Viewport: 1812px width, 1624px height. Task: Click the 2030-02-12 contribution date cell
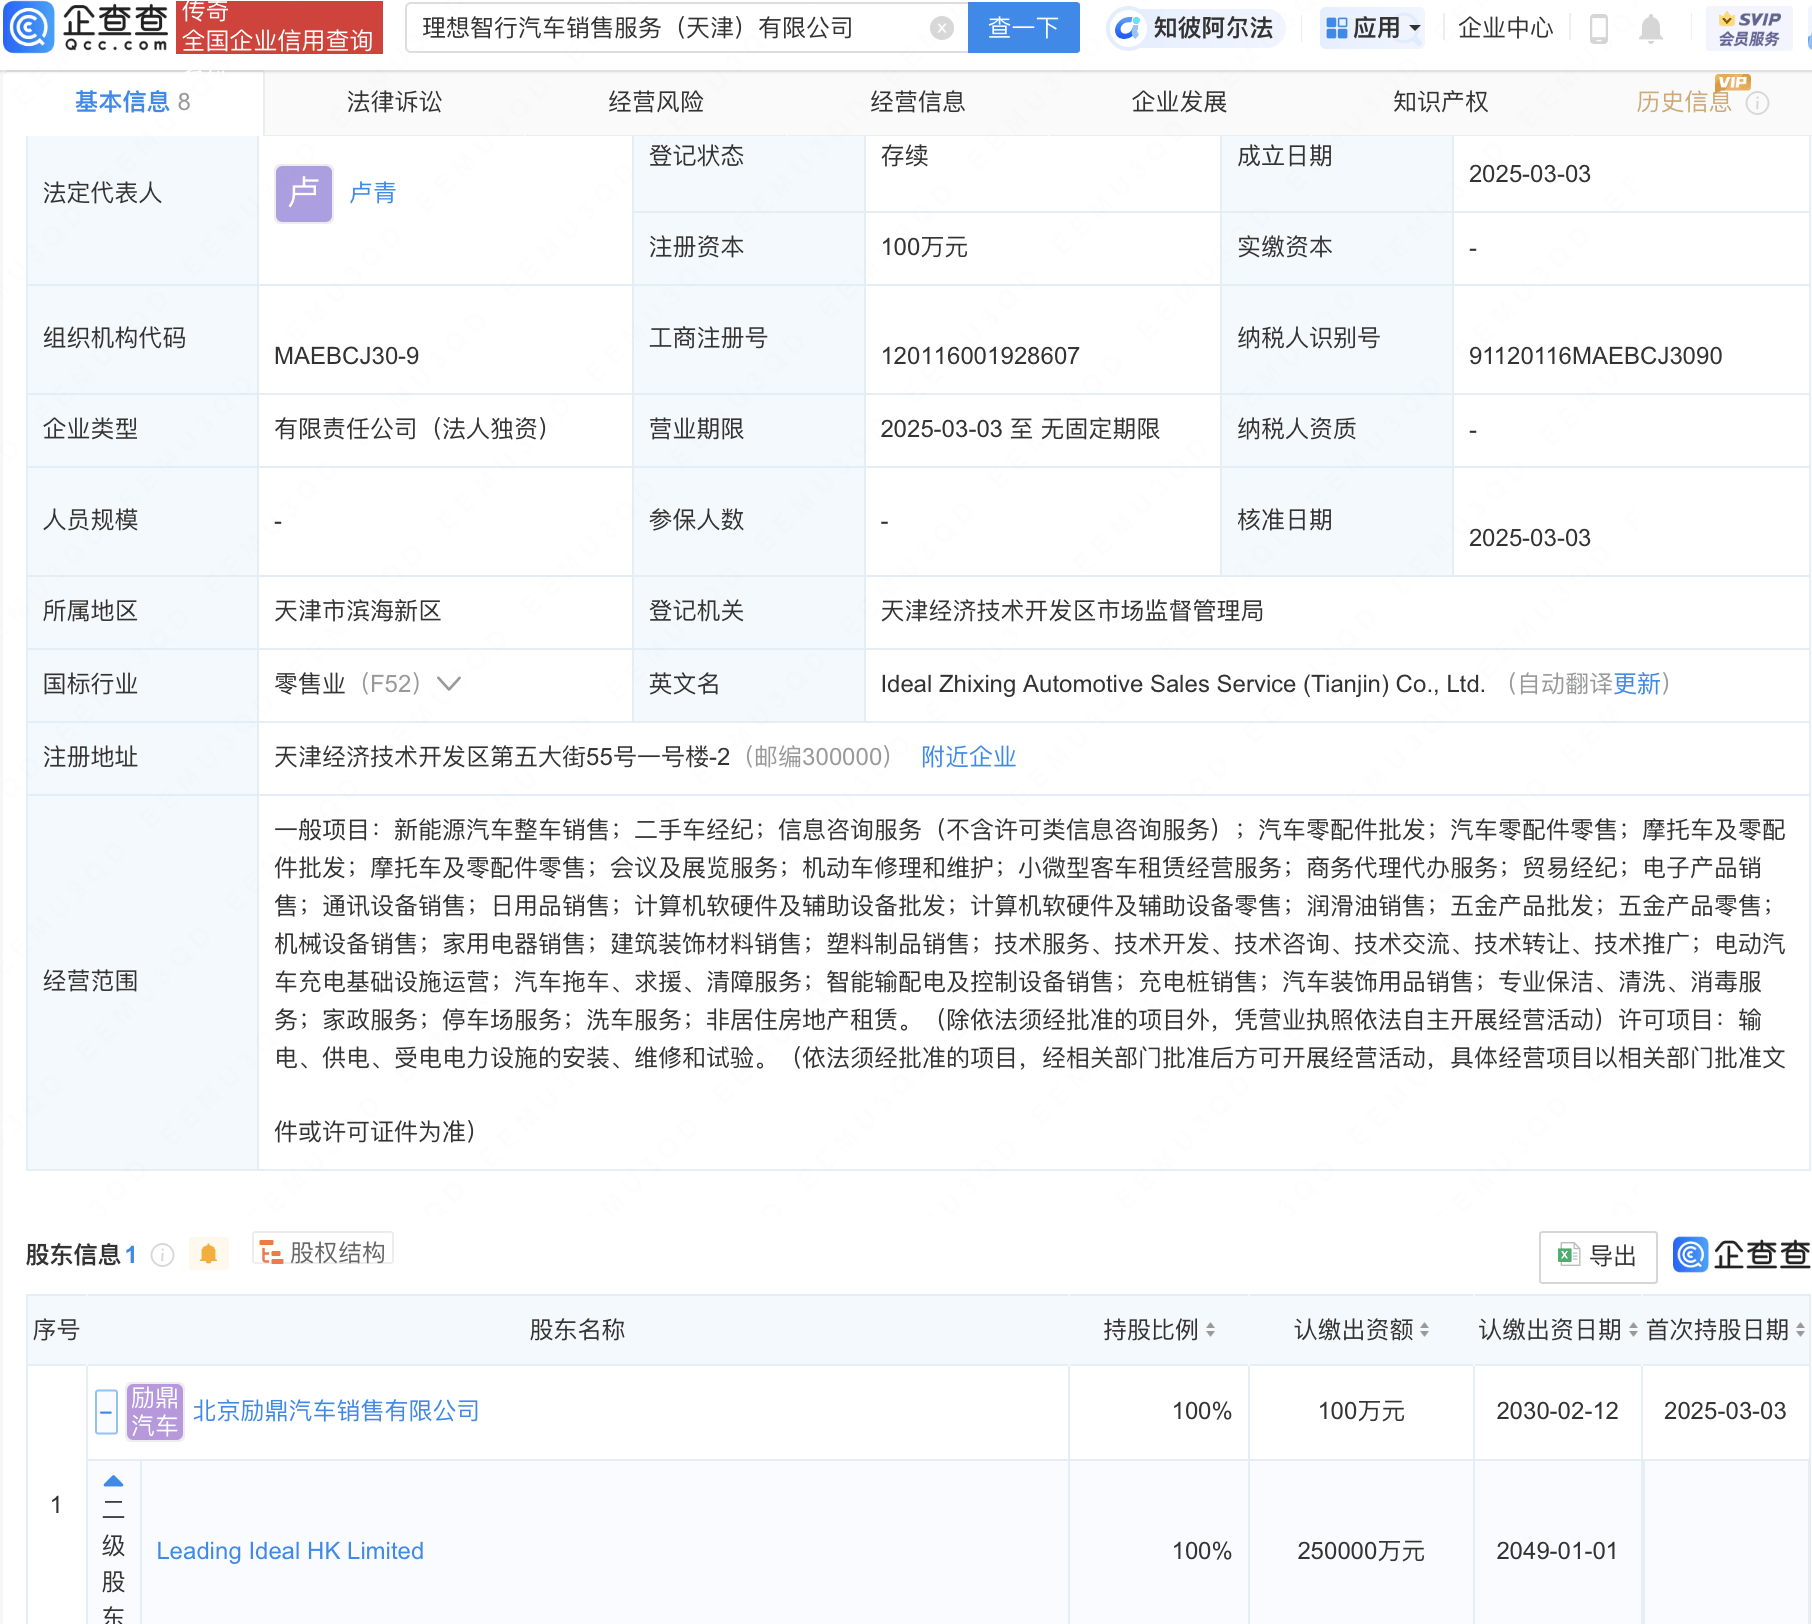click(1557, 1411)
